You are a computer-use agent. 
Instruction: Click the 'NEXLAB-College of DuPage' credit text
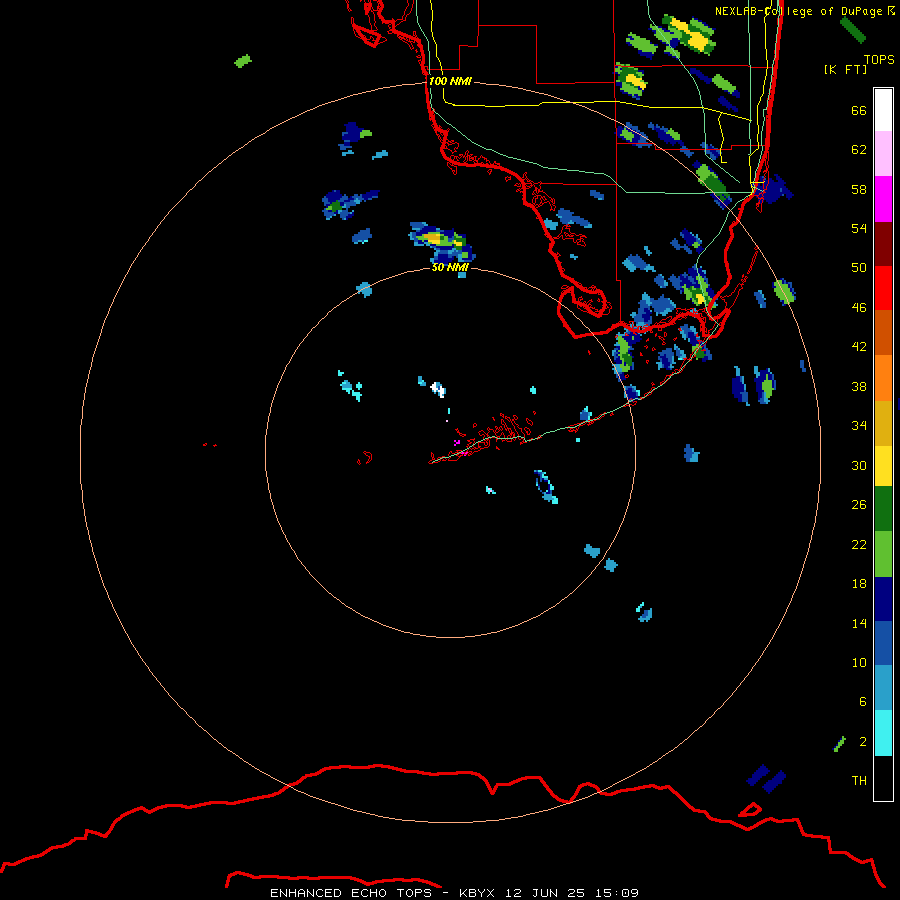pyautogui.click(x=798, y=11)
